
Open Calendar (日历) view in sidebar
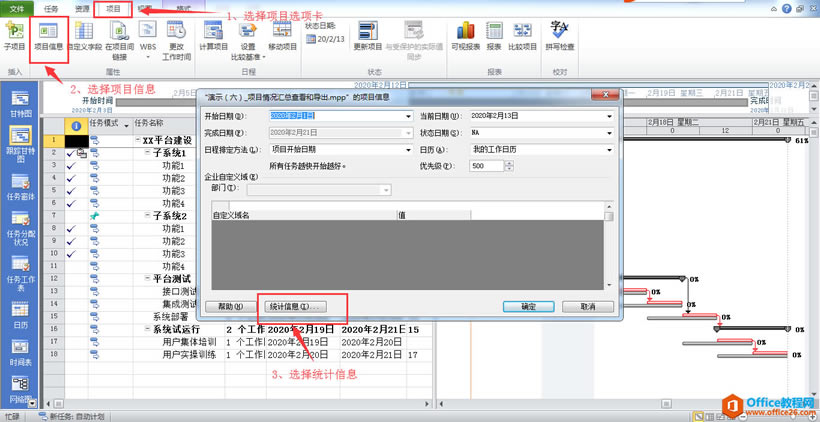point(20,315)
